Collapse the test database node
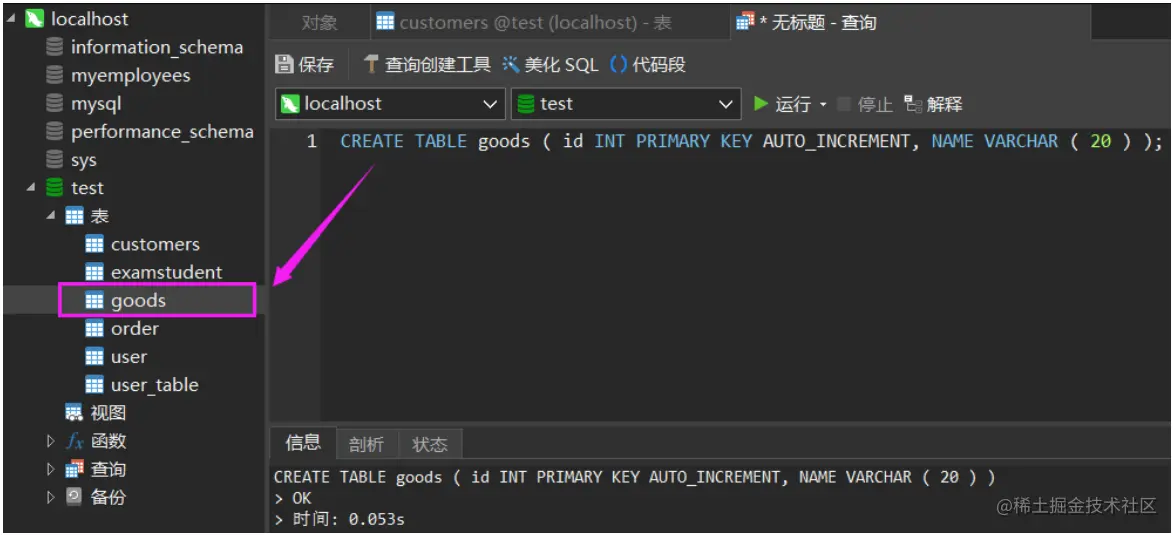This screenshot has height=535, width=1176. click(x=31, y=188)
